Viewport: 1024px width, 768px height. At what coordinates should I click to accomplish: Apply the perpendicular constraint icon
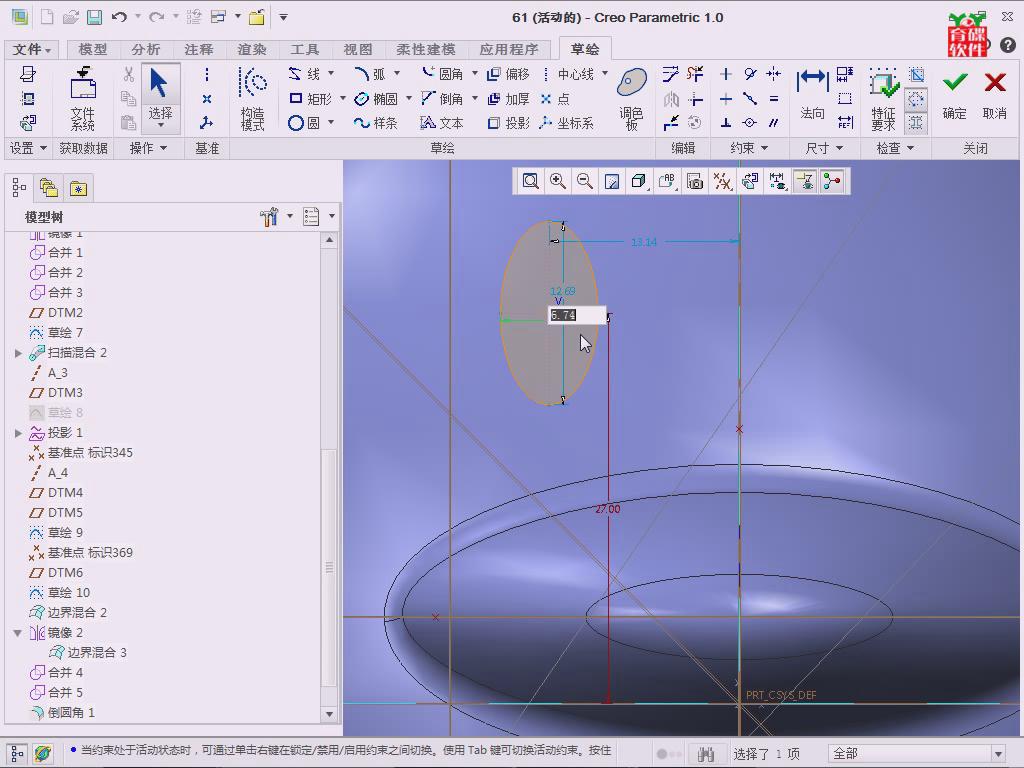click(726, 123)
